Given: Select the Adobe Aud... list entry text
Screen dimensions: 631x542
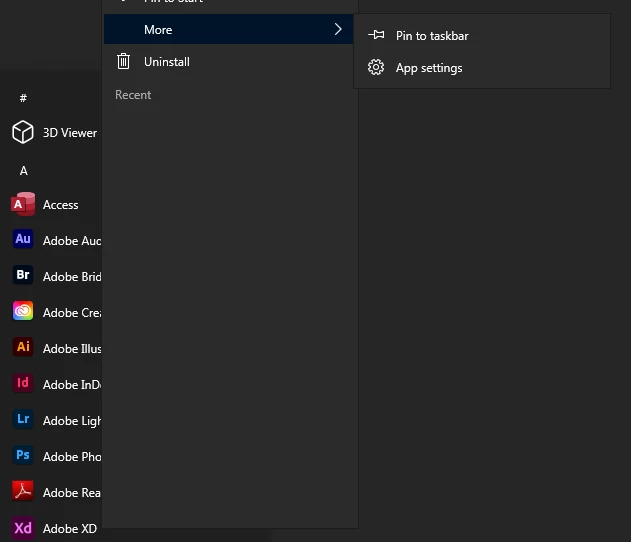Looking at the screenshot, I should [x=72, y=241].
